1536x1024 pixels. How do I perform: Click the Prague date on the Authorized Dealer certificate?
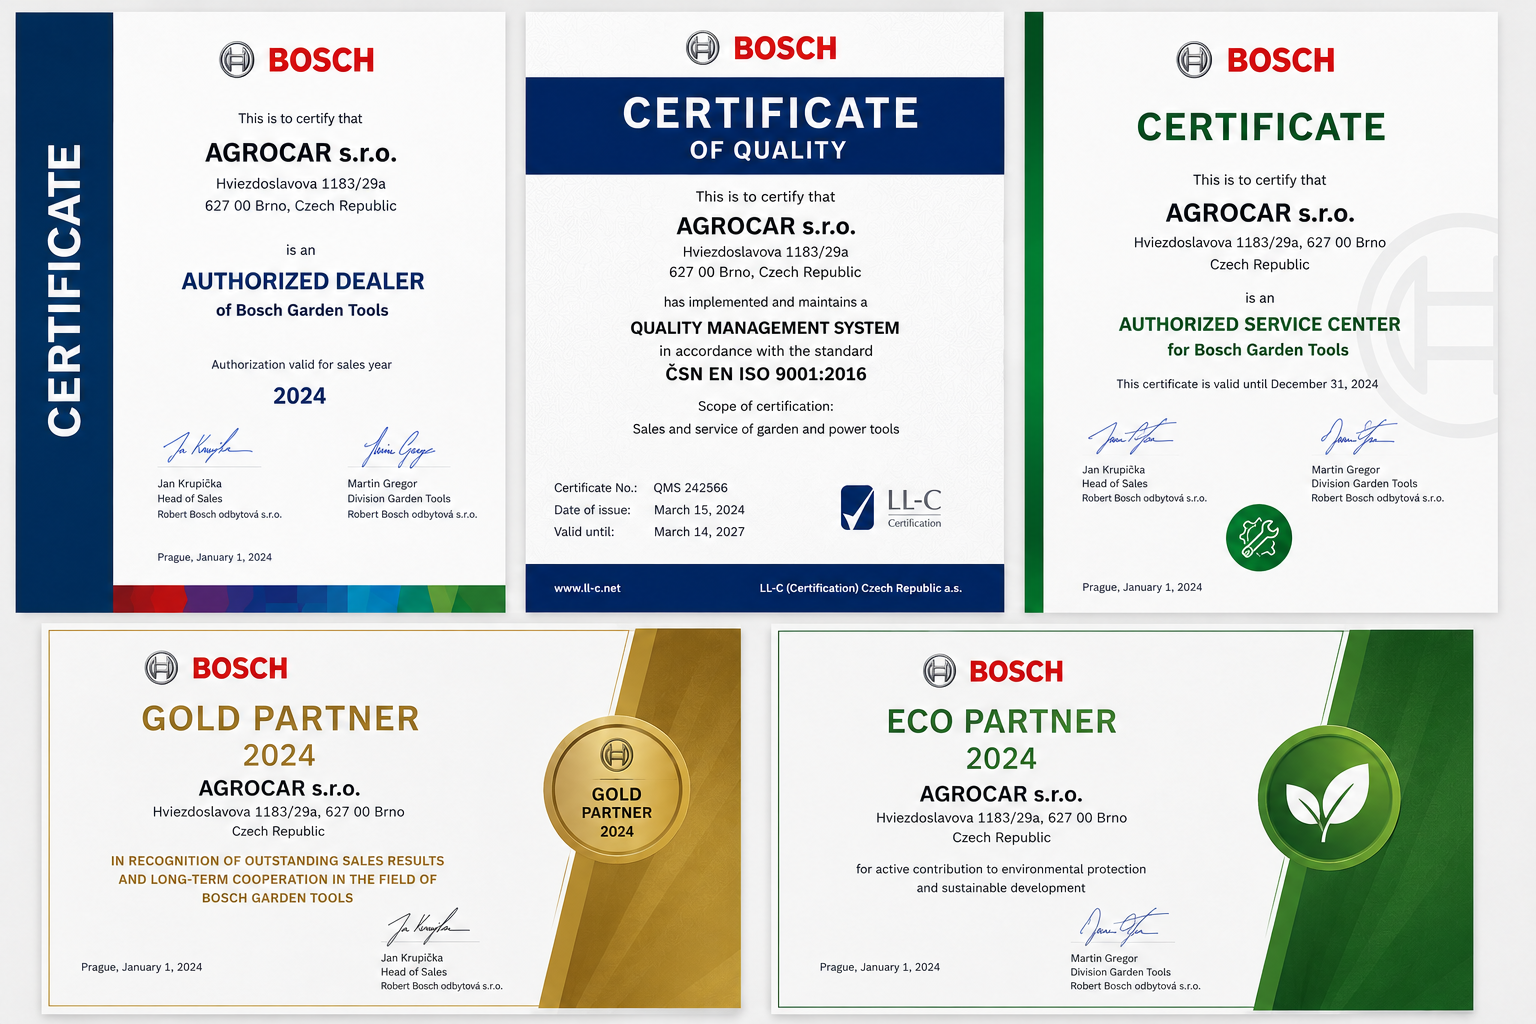point(214,557)
